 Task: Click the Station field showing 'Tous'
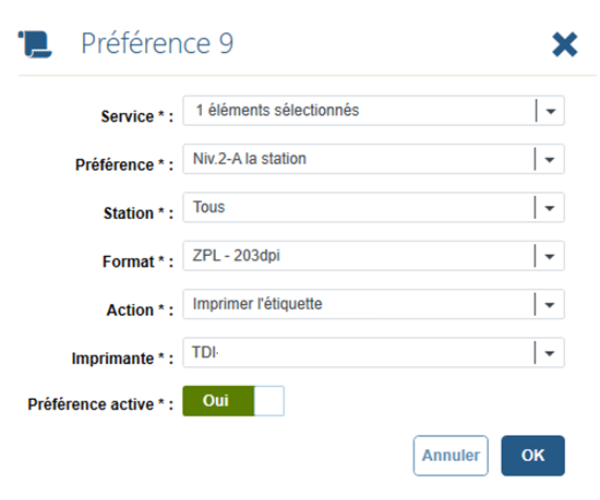(x=373, y=207)
